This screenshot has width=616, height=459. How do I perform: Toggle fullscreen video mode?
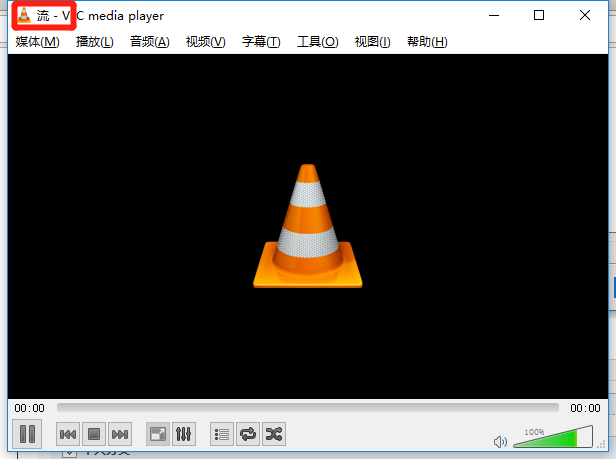click(x=158, y=434)
